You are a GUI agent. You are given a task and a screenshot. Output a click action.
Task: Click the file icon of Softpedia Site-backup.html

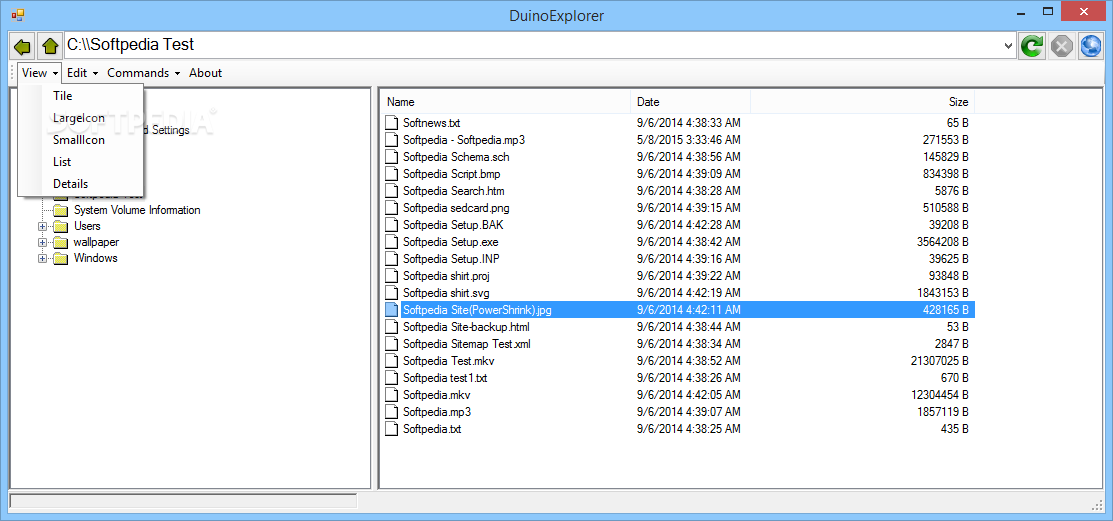(392, 327)
